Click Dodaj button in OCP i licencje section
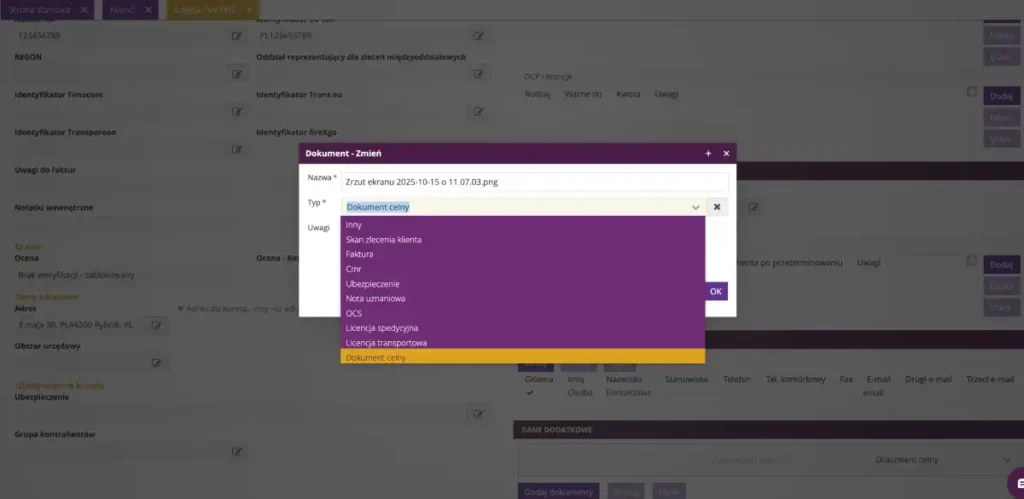The width and height of the screenshot is (1024, 499). (x=1000, y=96)
